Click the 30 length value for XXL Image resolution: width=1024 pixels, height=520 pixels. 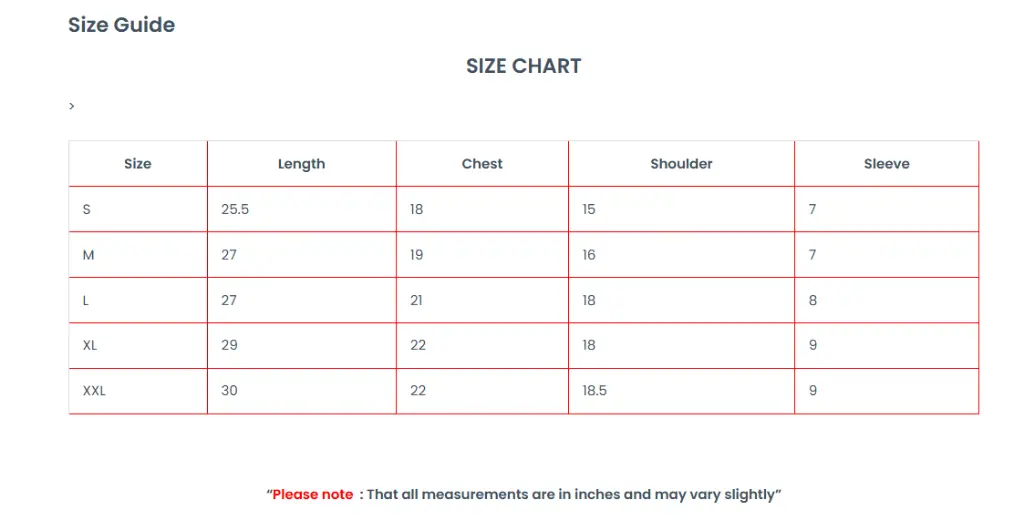(x=229, y=391)
